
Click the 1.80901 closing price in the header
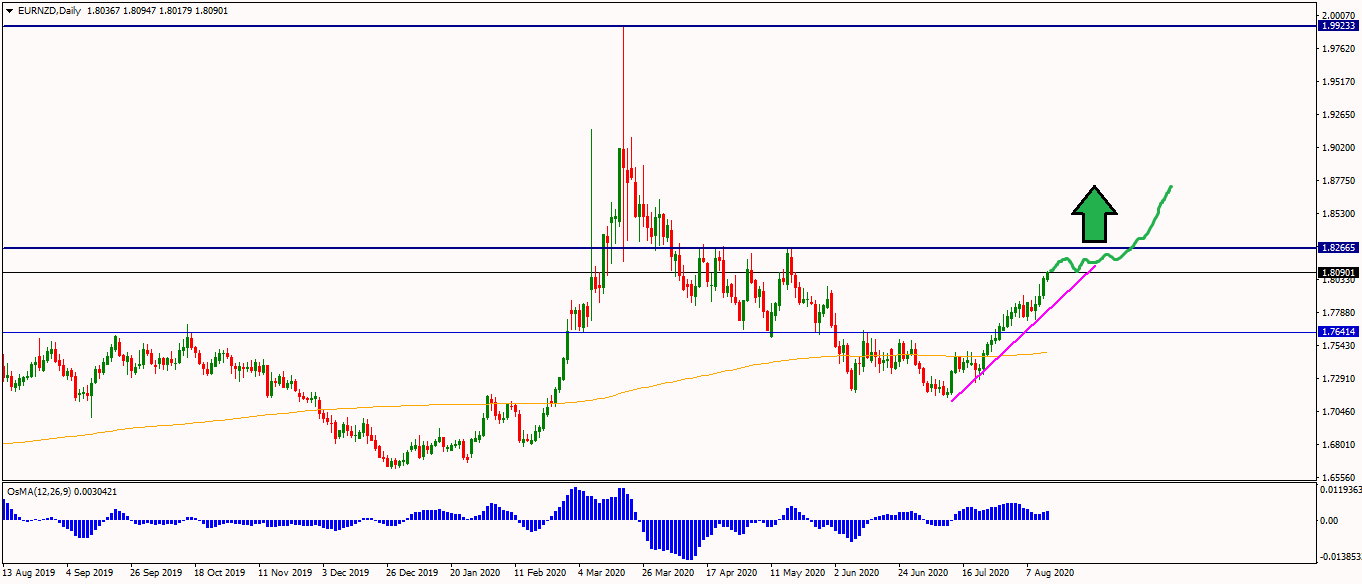pos(211,9)
